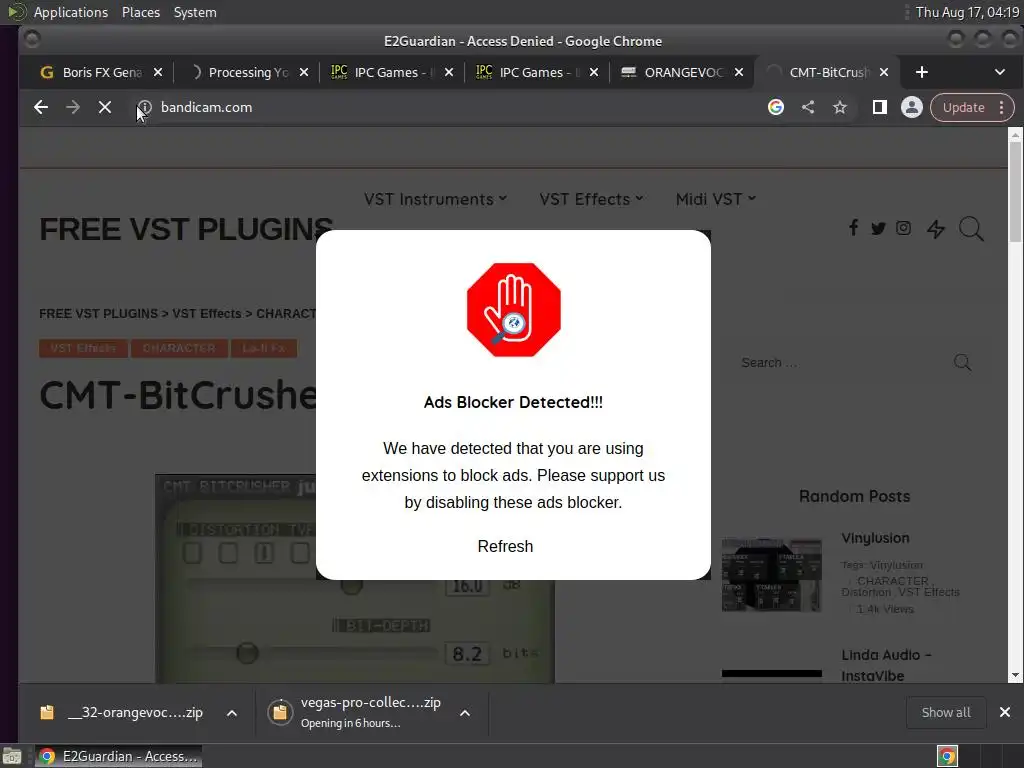Close the downloads bar
The height and width of the screenshot is (768, 1024).
(1005, 712)
